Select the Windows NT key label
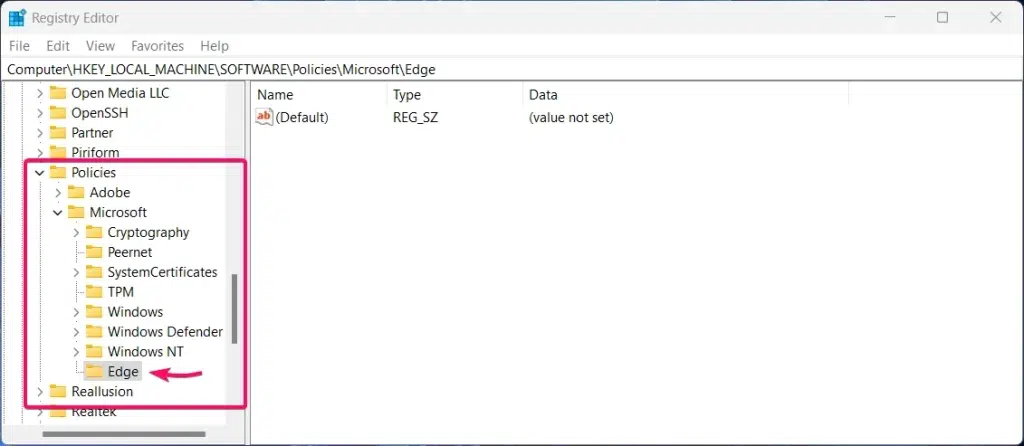 pyautogui.click(x=146, y=351)
